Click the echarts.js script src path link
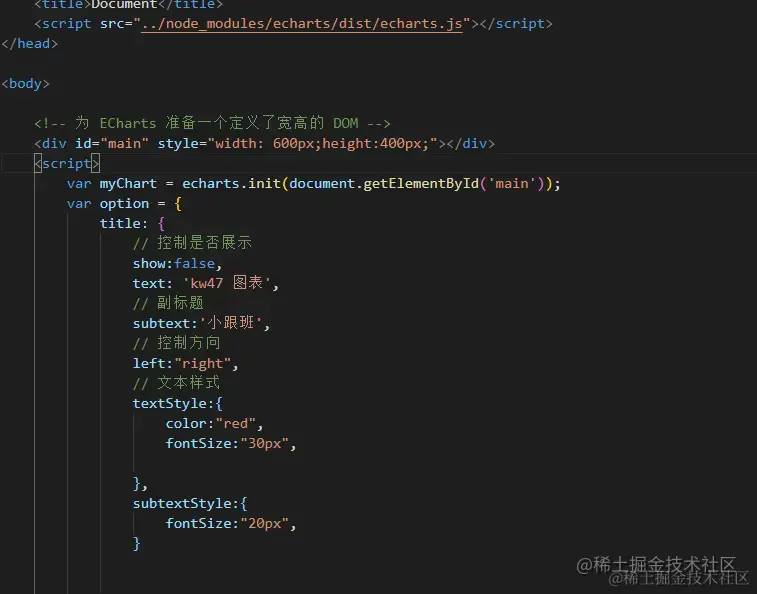757x594 pixels. [302, 24]
